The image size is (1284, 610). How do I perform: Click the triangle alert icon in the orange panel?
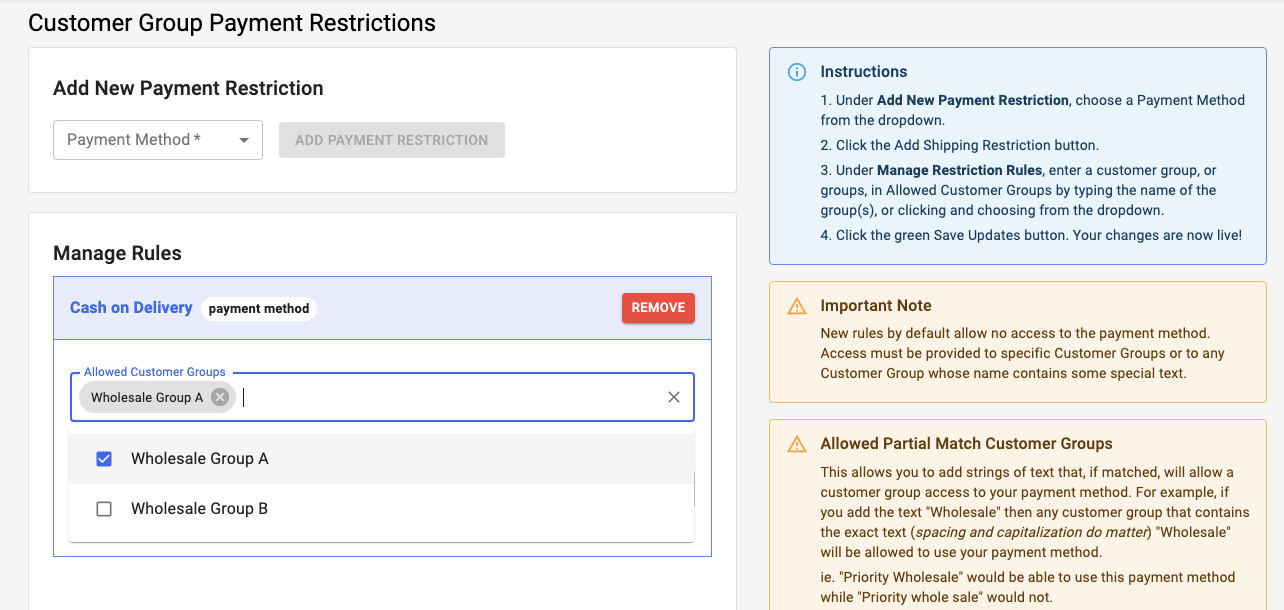point(796,306)
